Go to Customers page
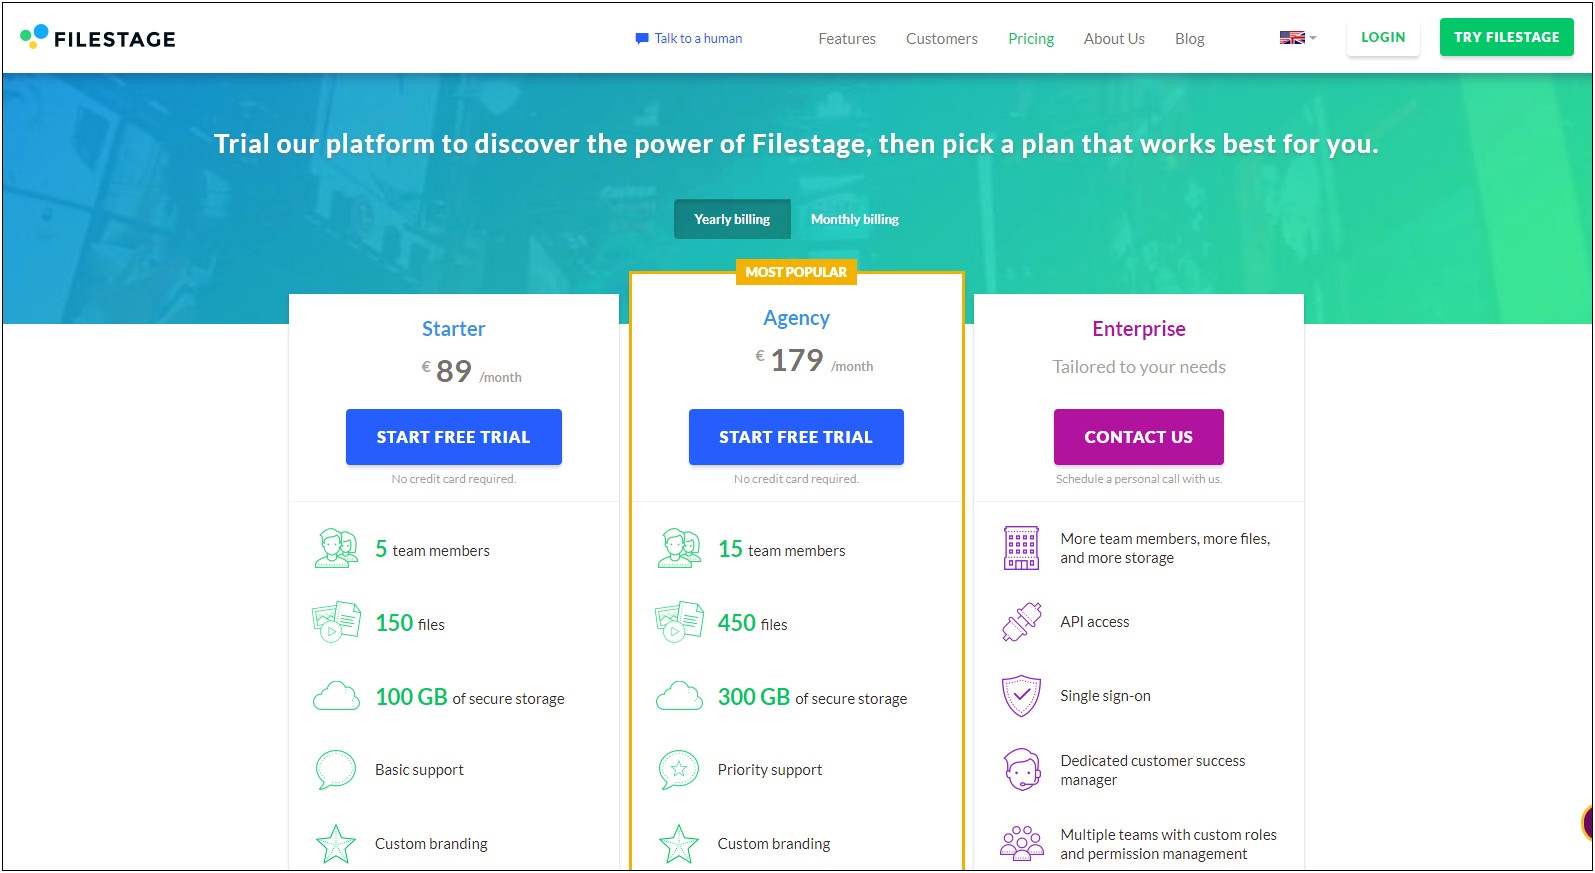 click(x=942, y=39)
